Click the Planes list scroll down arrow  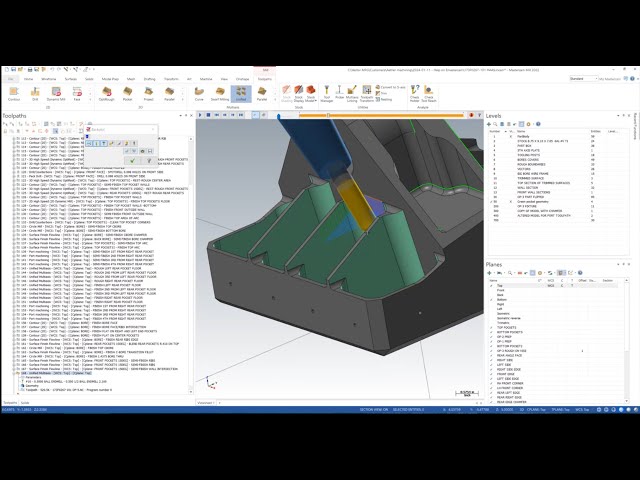[627, 401]
